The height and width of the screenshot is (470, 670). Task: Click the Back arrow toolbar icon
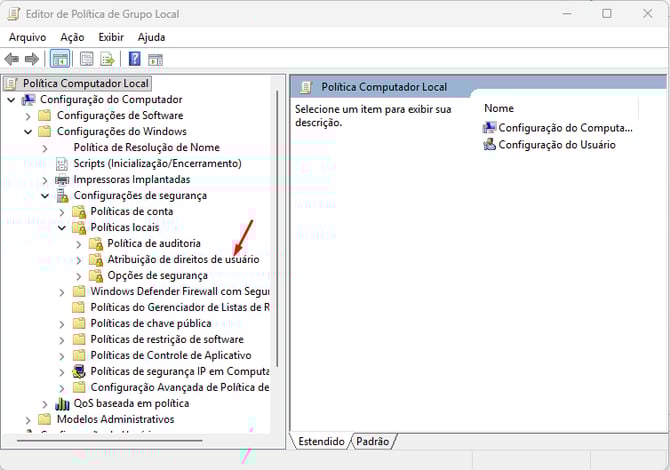click(12, 59)
